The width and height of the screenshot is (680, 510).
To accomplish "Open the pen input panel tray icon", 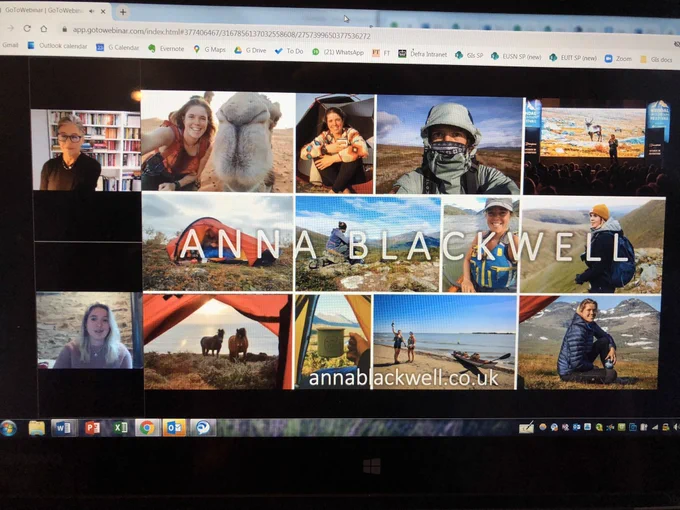I will click(526, 428).
